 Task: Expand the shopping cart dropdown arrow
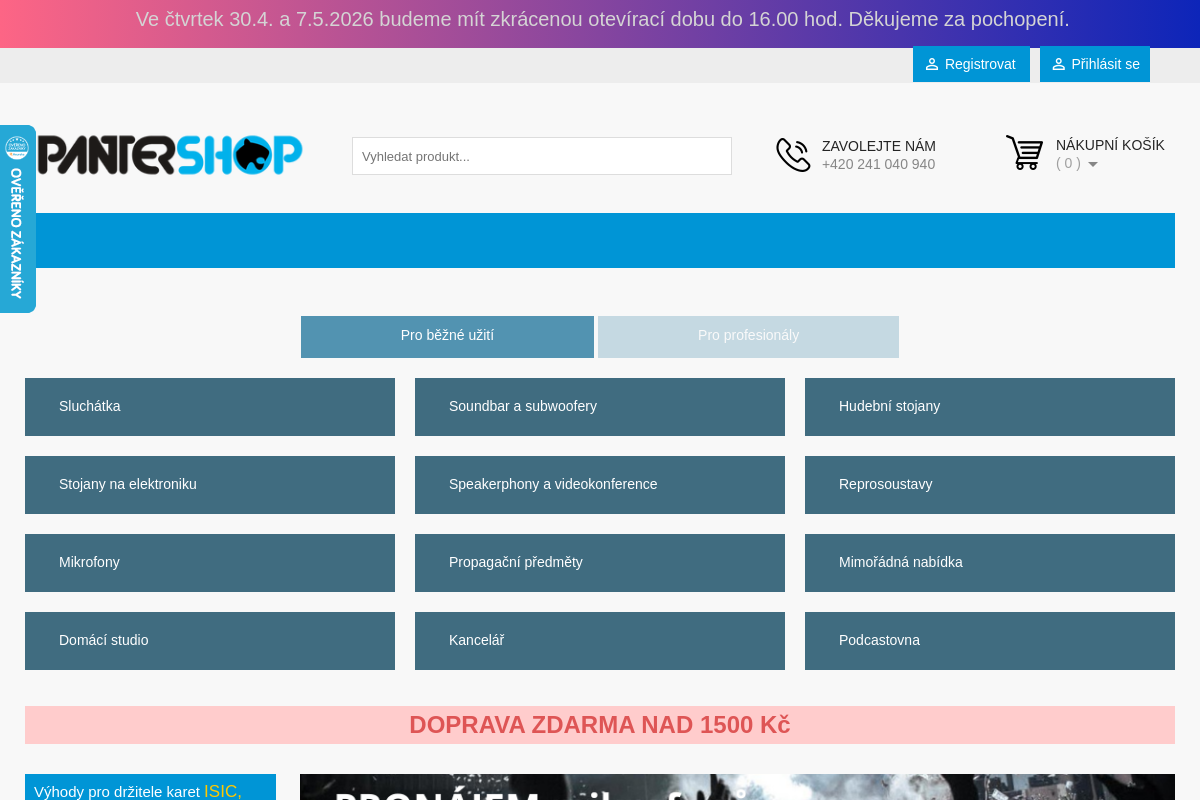[x=1093, y=164]
